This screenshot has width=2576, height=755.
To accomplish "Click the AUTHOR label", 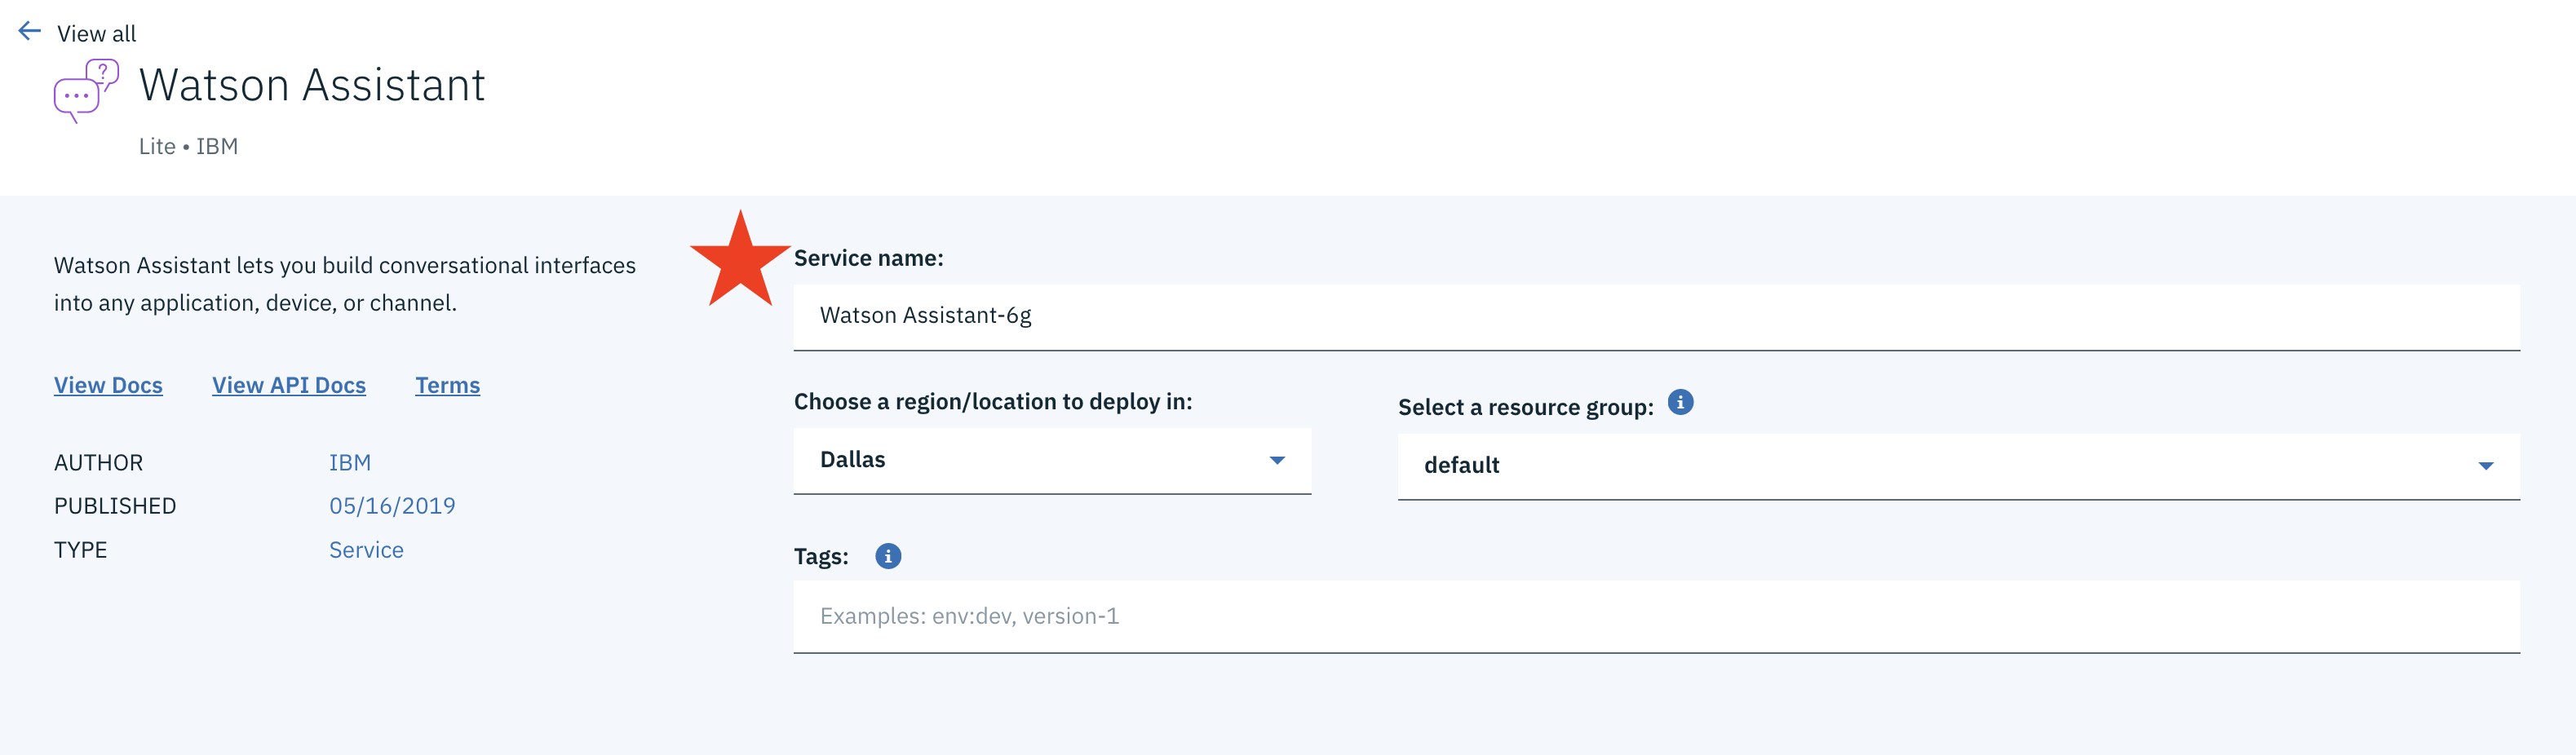I will coord(98,462).
